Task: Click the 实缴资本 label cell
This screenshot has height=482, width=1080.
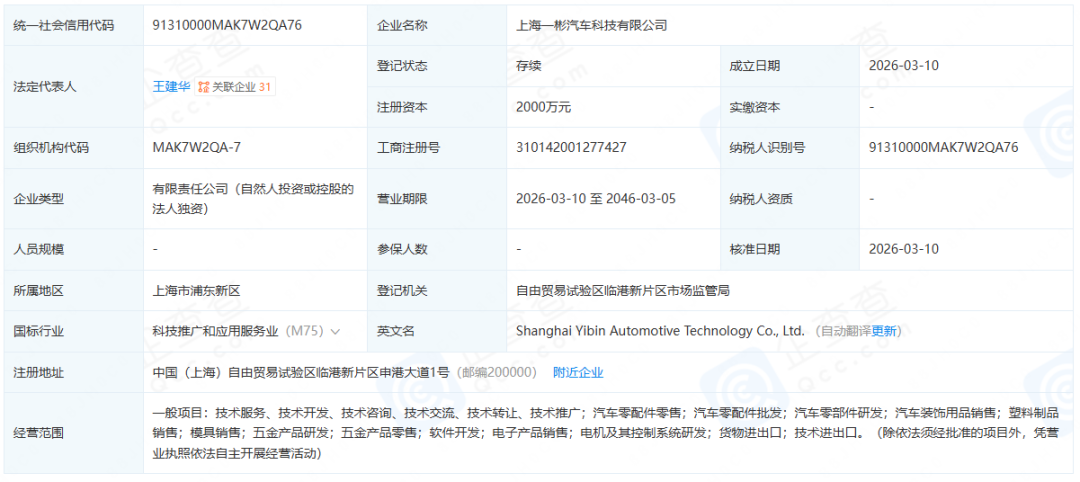Action: pos(790,107)
